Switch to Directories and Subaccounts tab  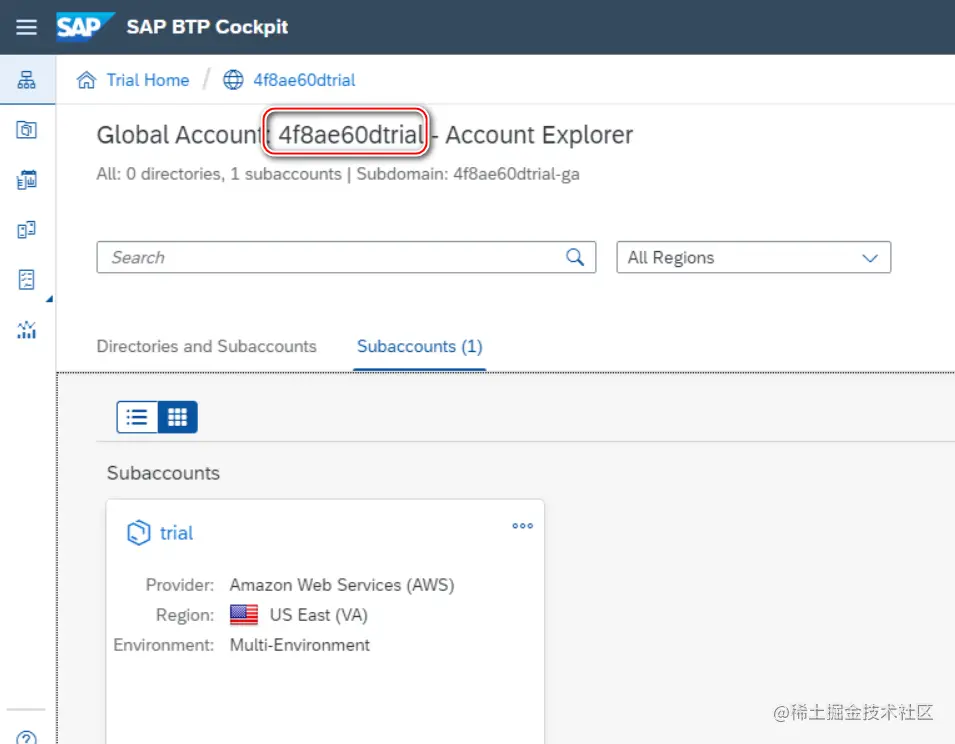(206, 346)
